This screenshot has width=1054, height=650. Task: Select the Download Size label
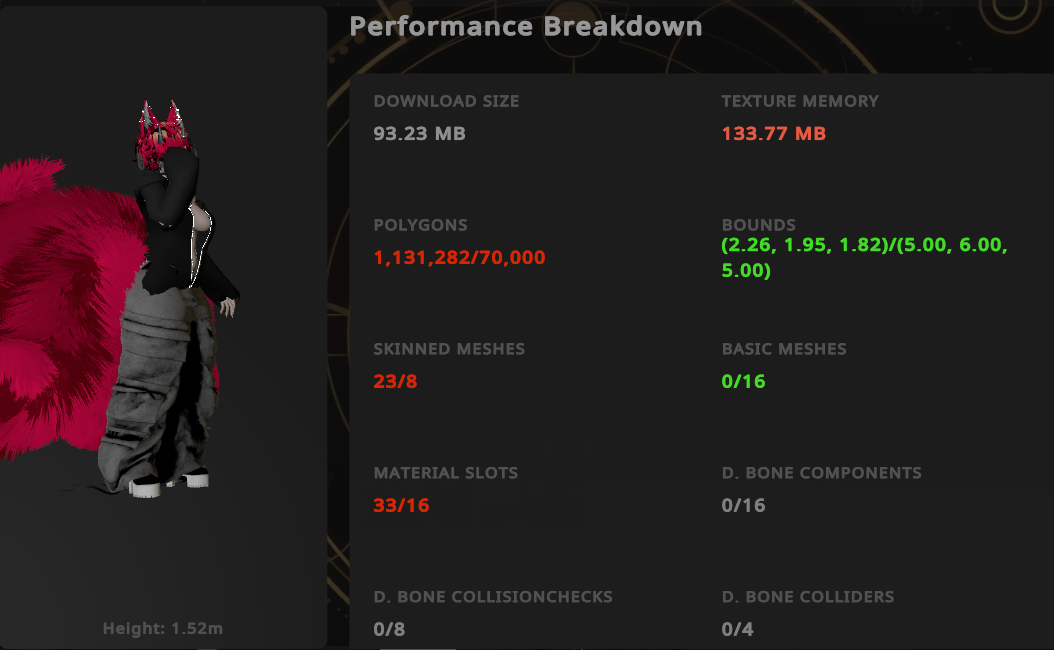pyautogui.click(x=446, y=101)
